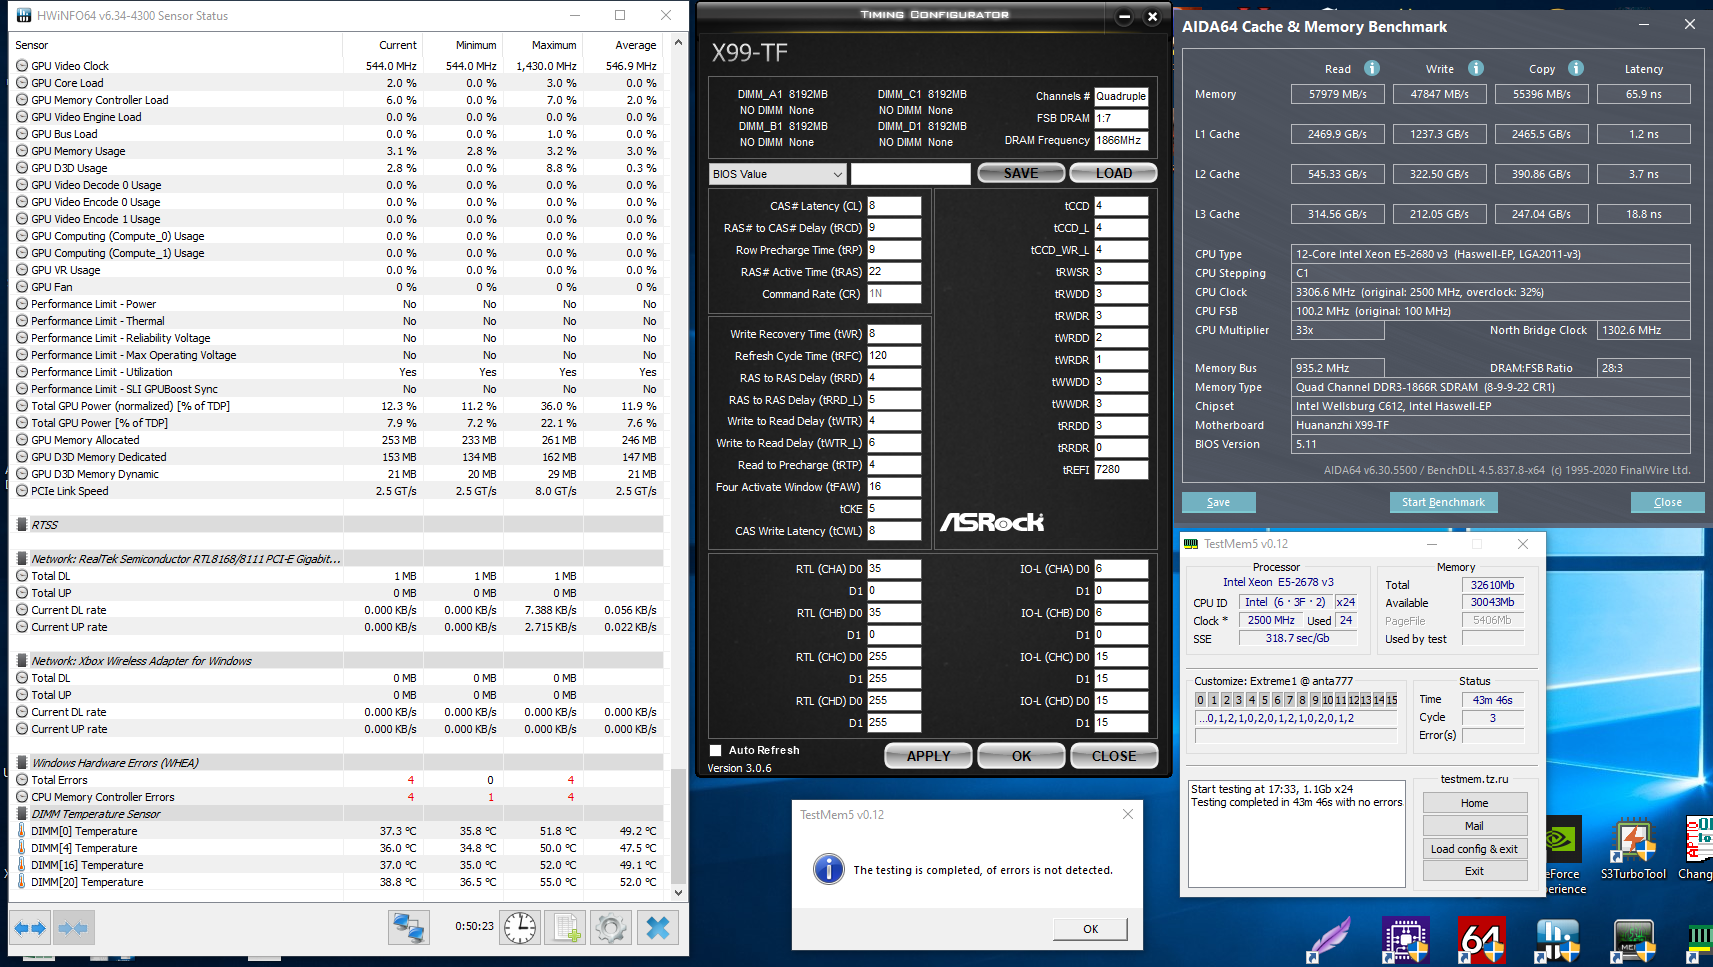Viewport: 1713px width, 967px height.
Task: Click OK in the TestMem5 completion dialog
Action: (x=1090, y=929)
